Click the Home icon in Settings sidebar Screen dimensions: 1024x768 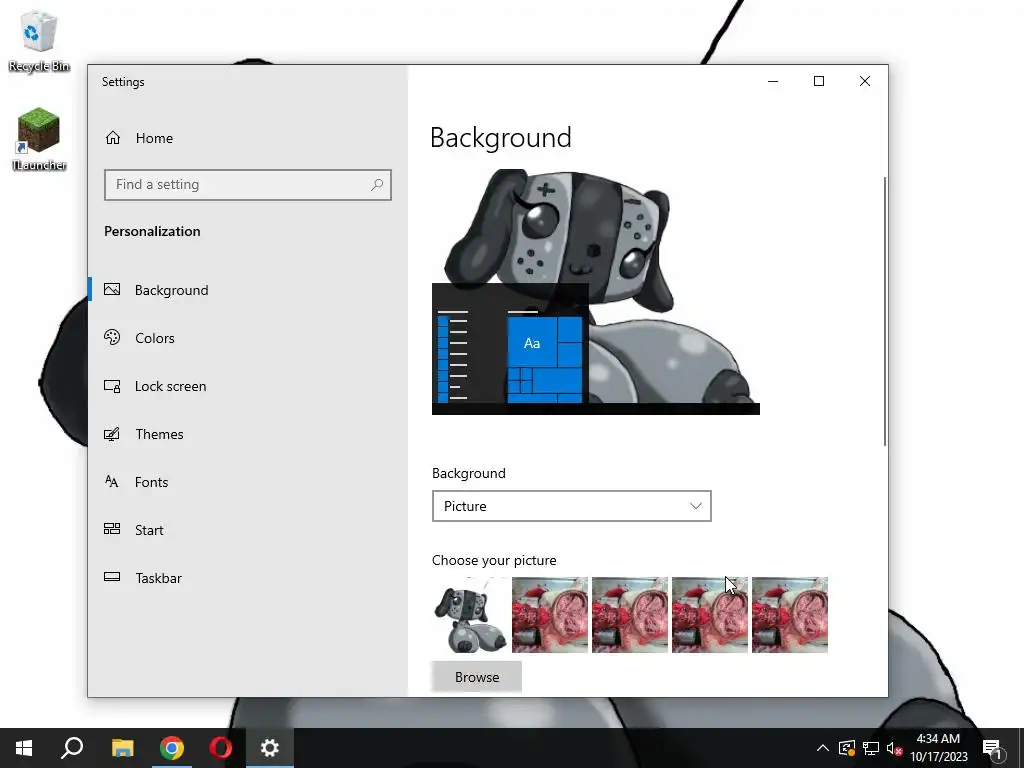click(113, 138)
